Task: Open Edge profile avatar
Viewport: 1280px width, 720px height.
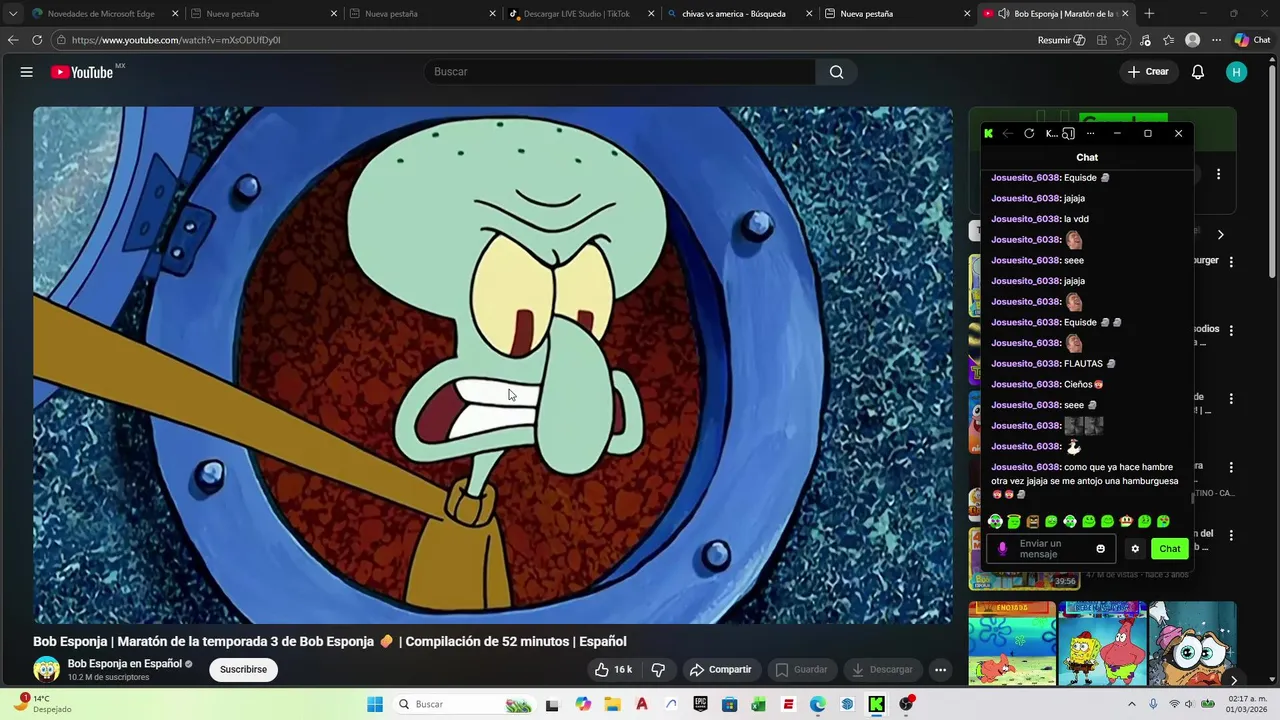Action: point(1192,40)
